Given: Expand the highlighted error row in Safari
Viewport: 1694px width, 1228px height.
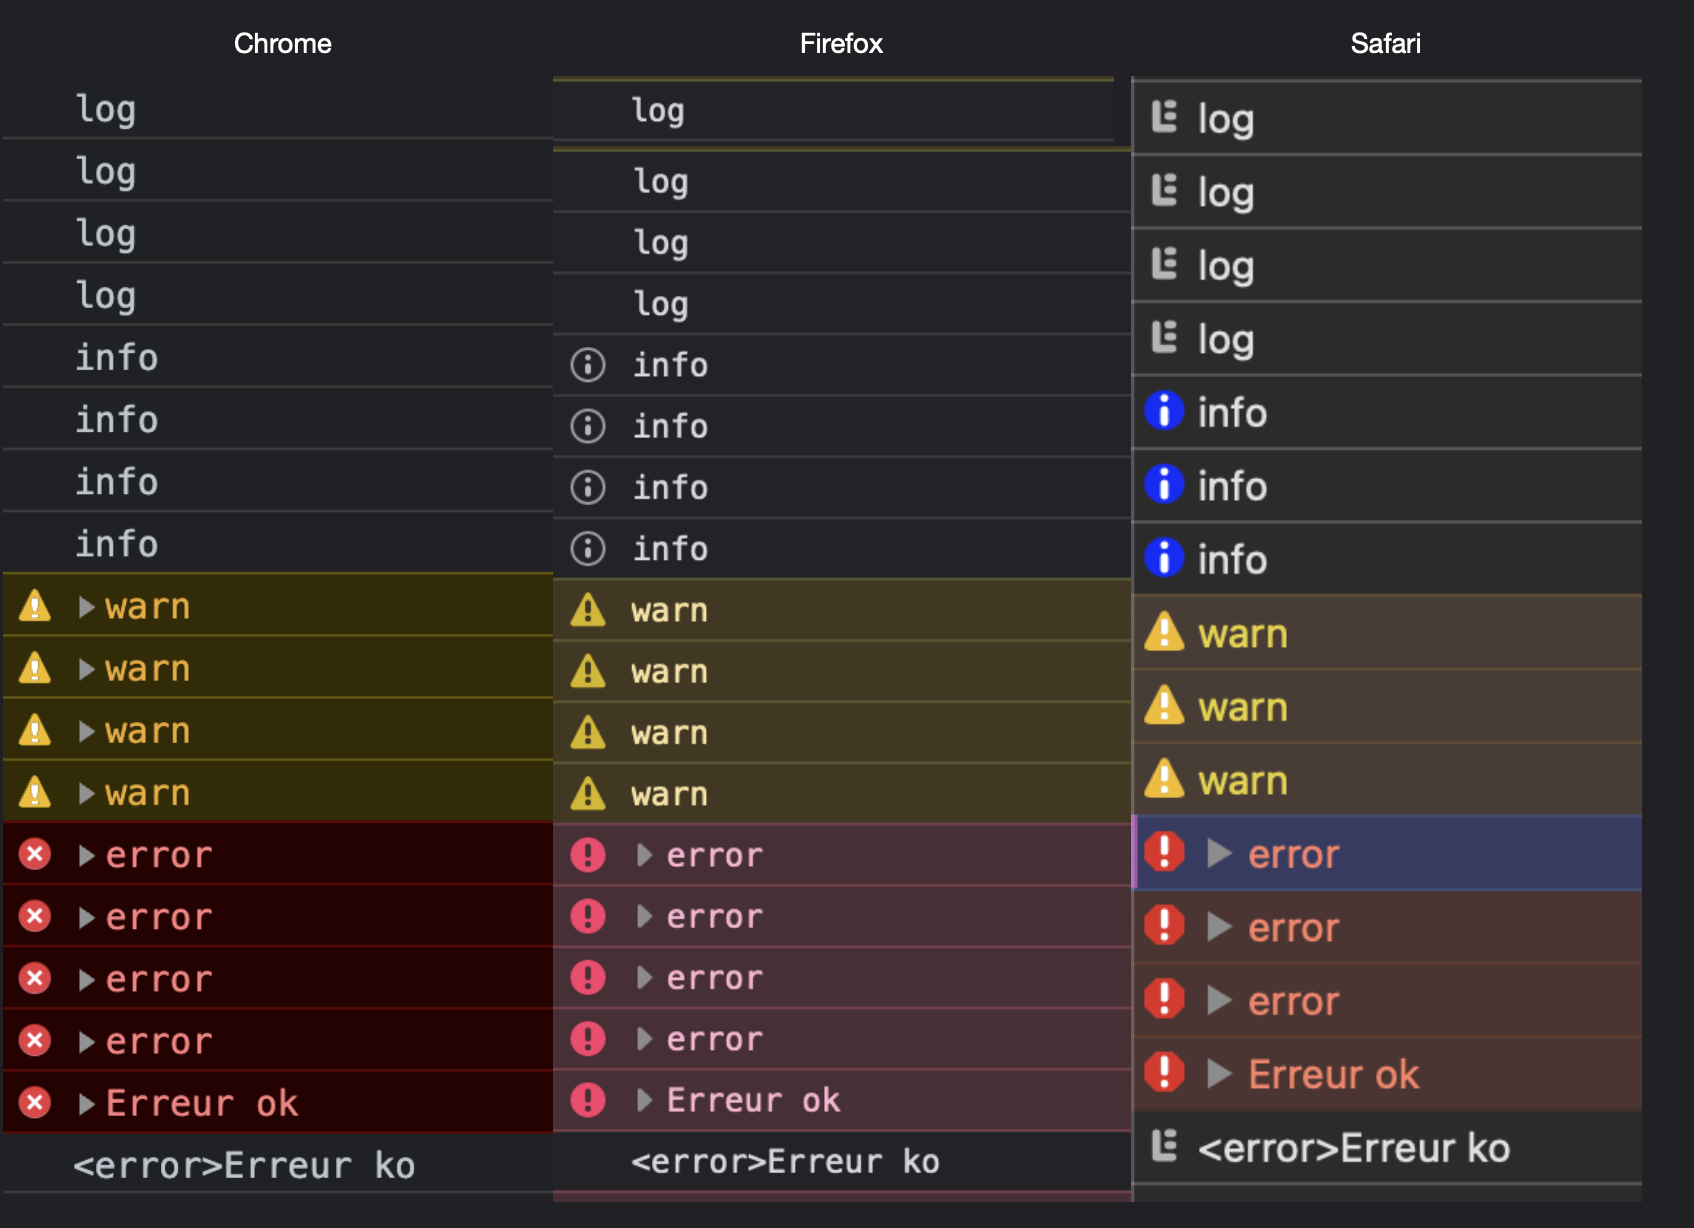Looking at the screenshot, I should [x=1218, y=853].
